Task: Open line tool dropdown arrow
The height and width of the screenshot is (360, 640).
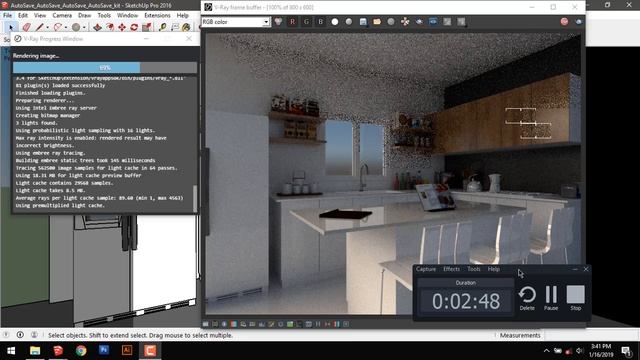Action: (47, 28)
